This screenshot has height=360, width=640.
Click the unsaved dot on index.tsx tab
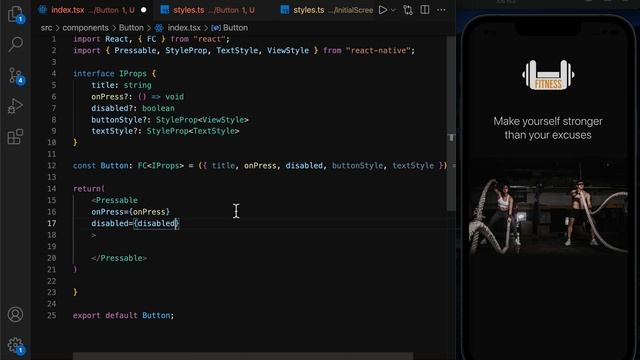[144, 10]
